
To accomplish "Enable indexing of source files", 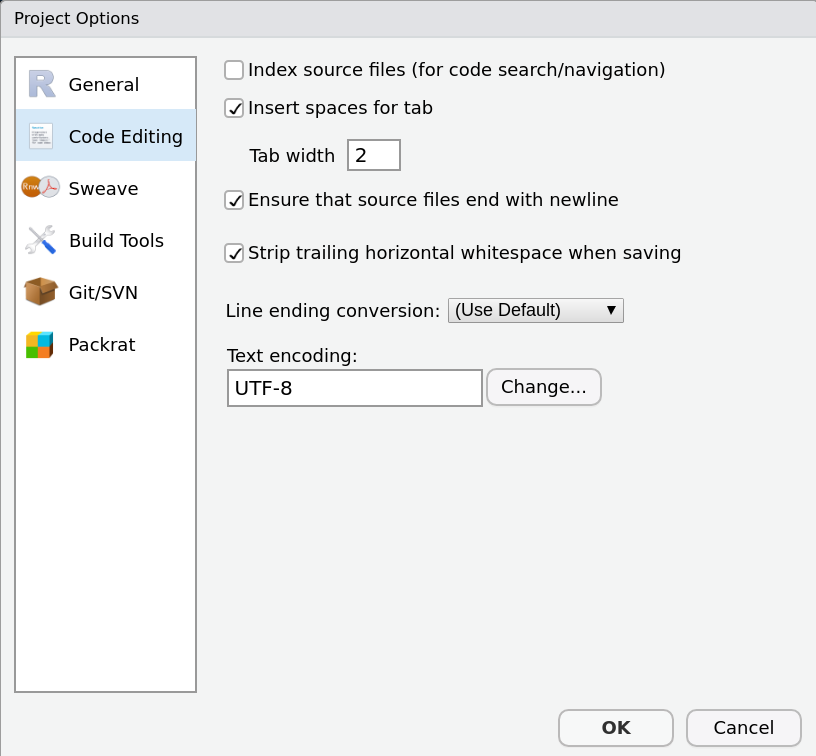I will click(233, 70).
